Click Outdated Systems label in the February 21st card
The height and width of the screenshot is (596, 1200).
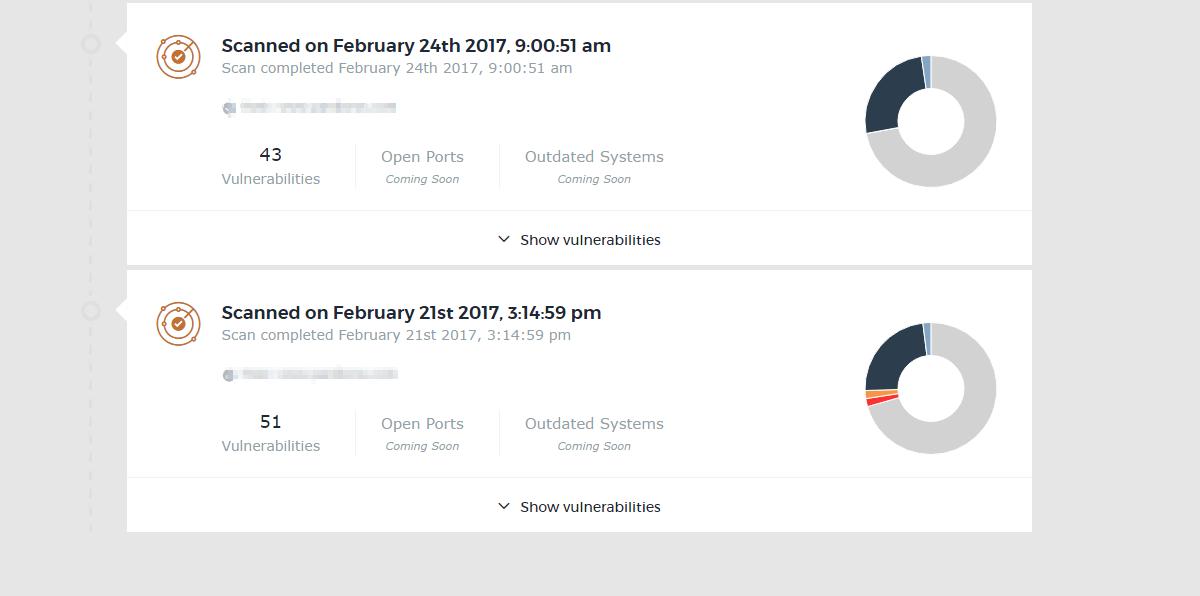[x=594, y=424]
